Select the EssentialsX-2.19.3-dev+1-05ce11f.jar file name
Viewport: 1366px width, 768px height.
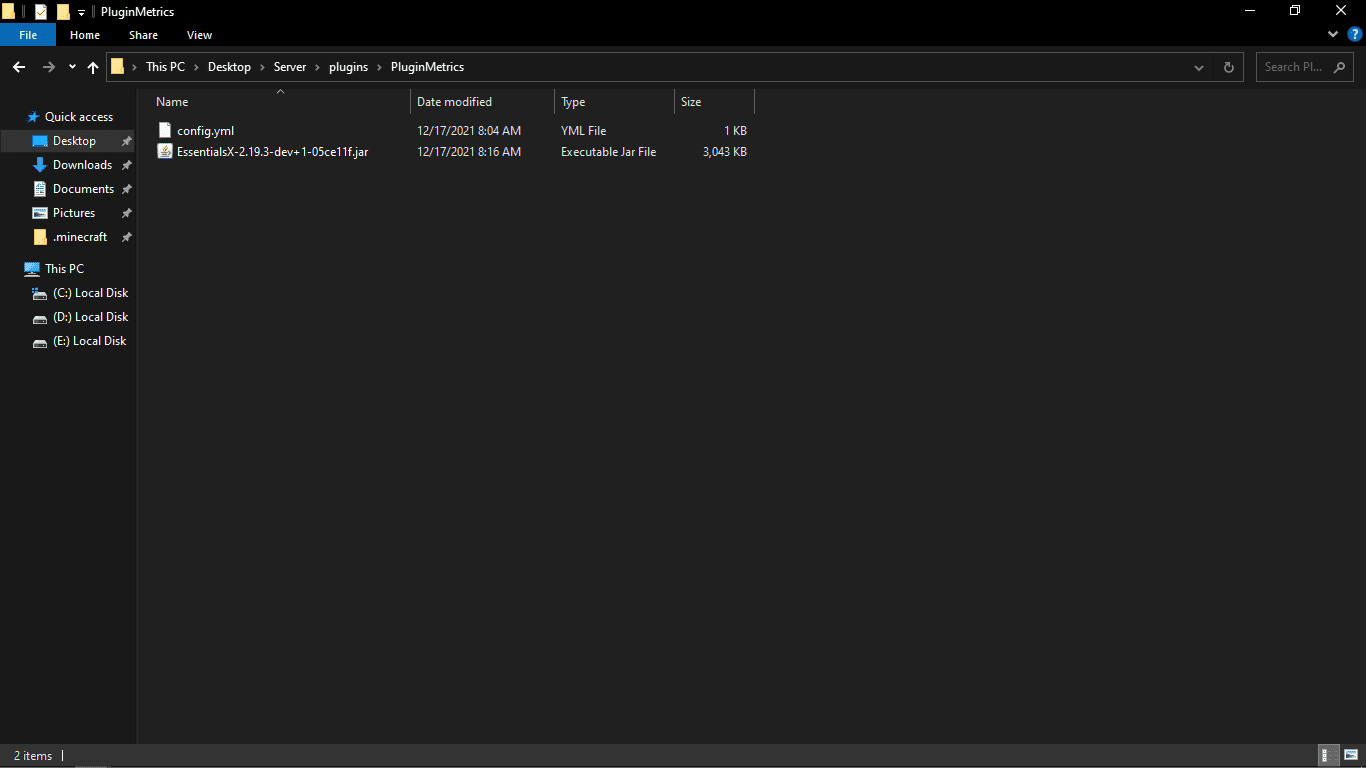pyautogui.click(x=272, y=152)
